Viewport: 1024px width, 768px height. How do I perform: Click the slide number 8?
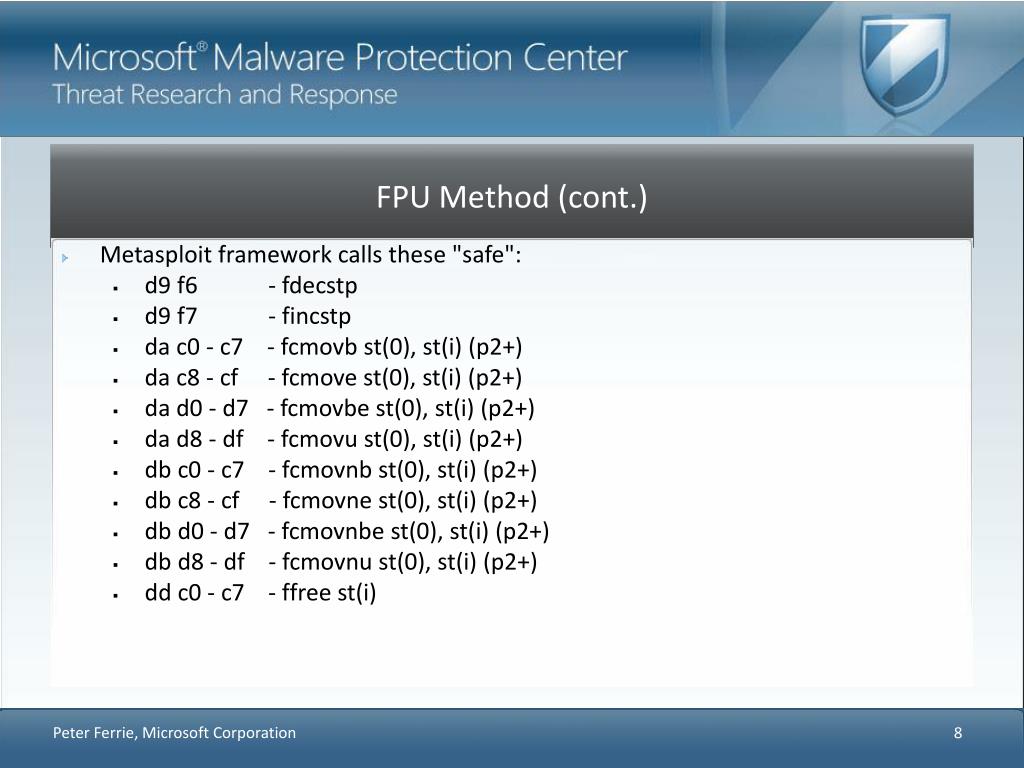pyautogui.click(x=957, y=733)
